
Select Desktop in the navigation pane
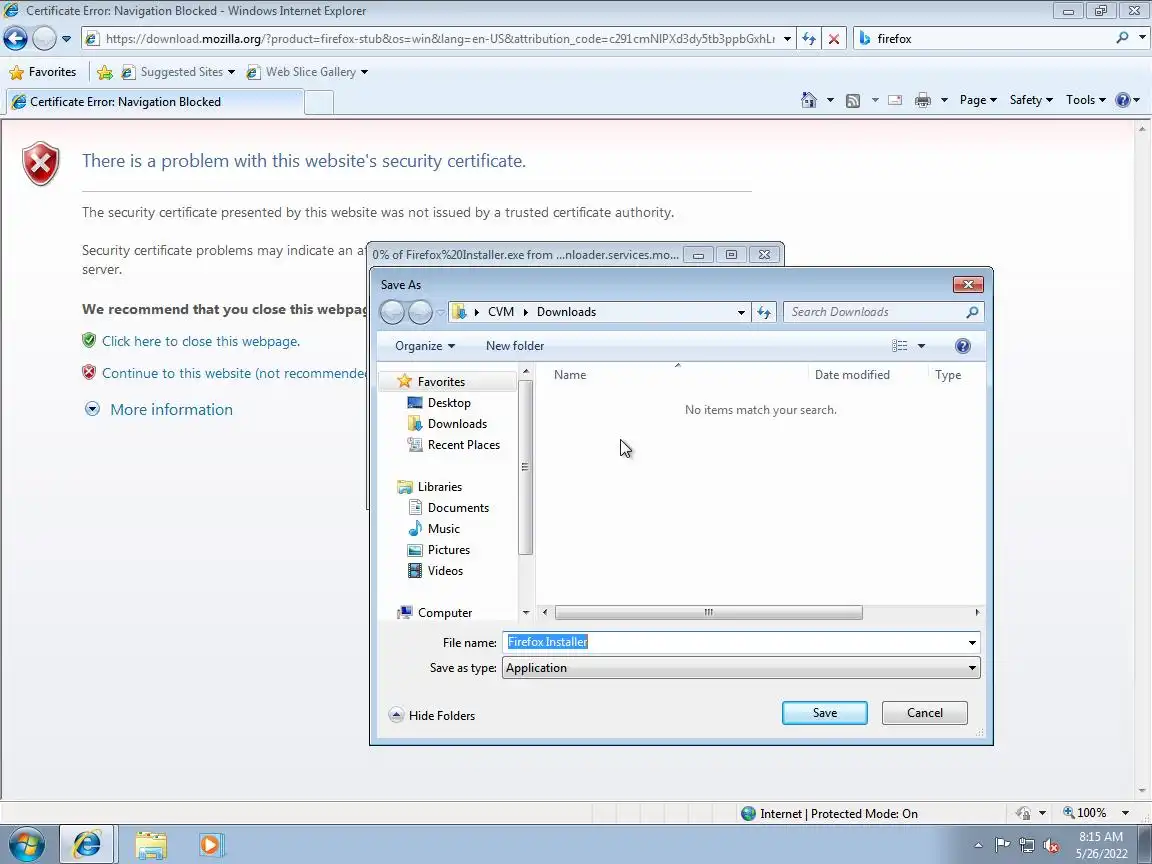(x=449, y=403)
